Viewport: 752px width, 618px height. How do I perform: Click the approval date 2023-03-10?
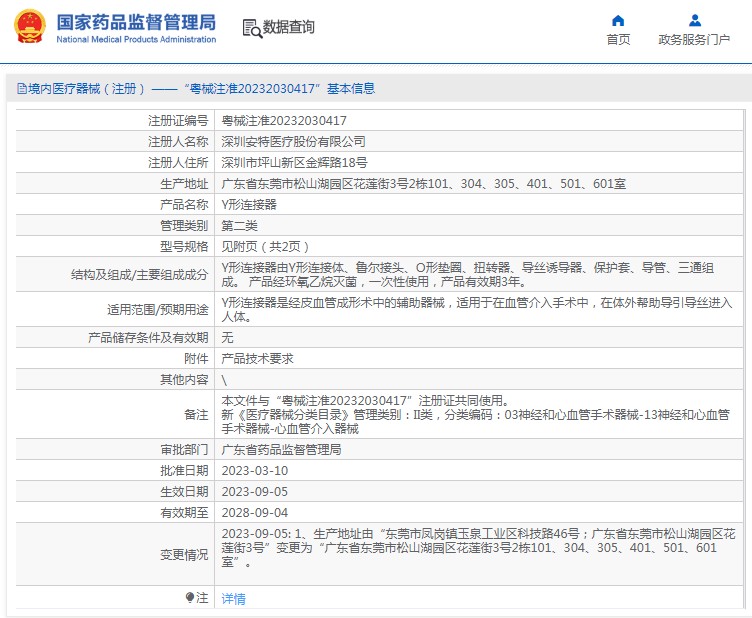[254, 470]
